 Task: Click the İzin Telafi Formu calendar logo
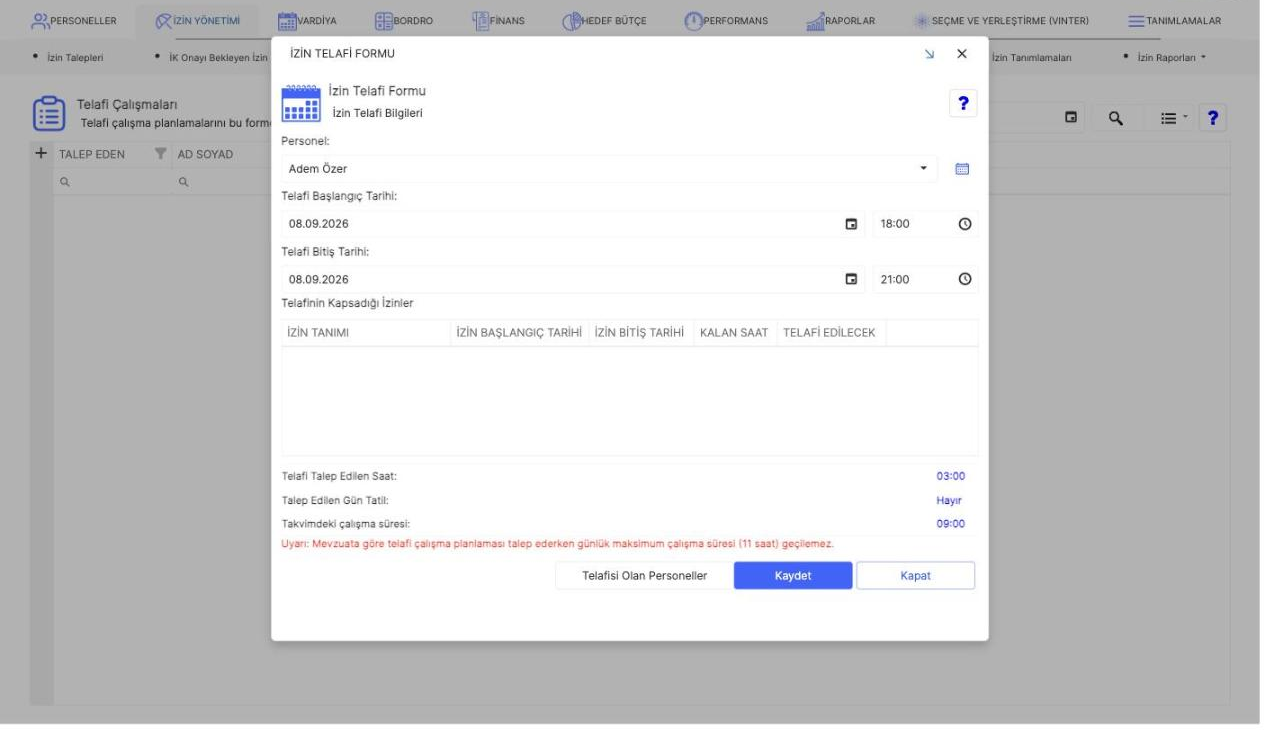(x=303, y=102)
